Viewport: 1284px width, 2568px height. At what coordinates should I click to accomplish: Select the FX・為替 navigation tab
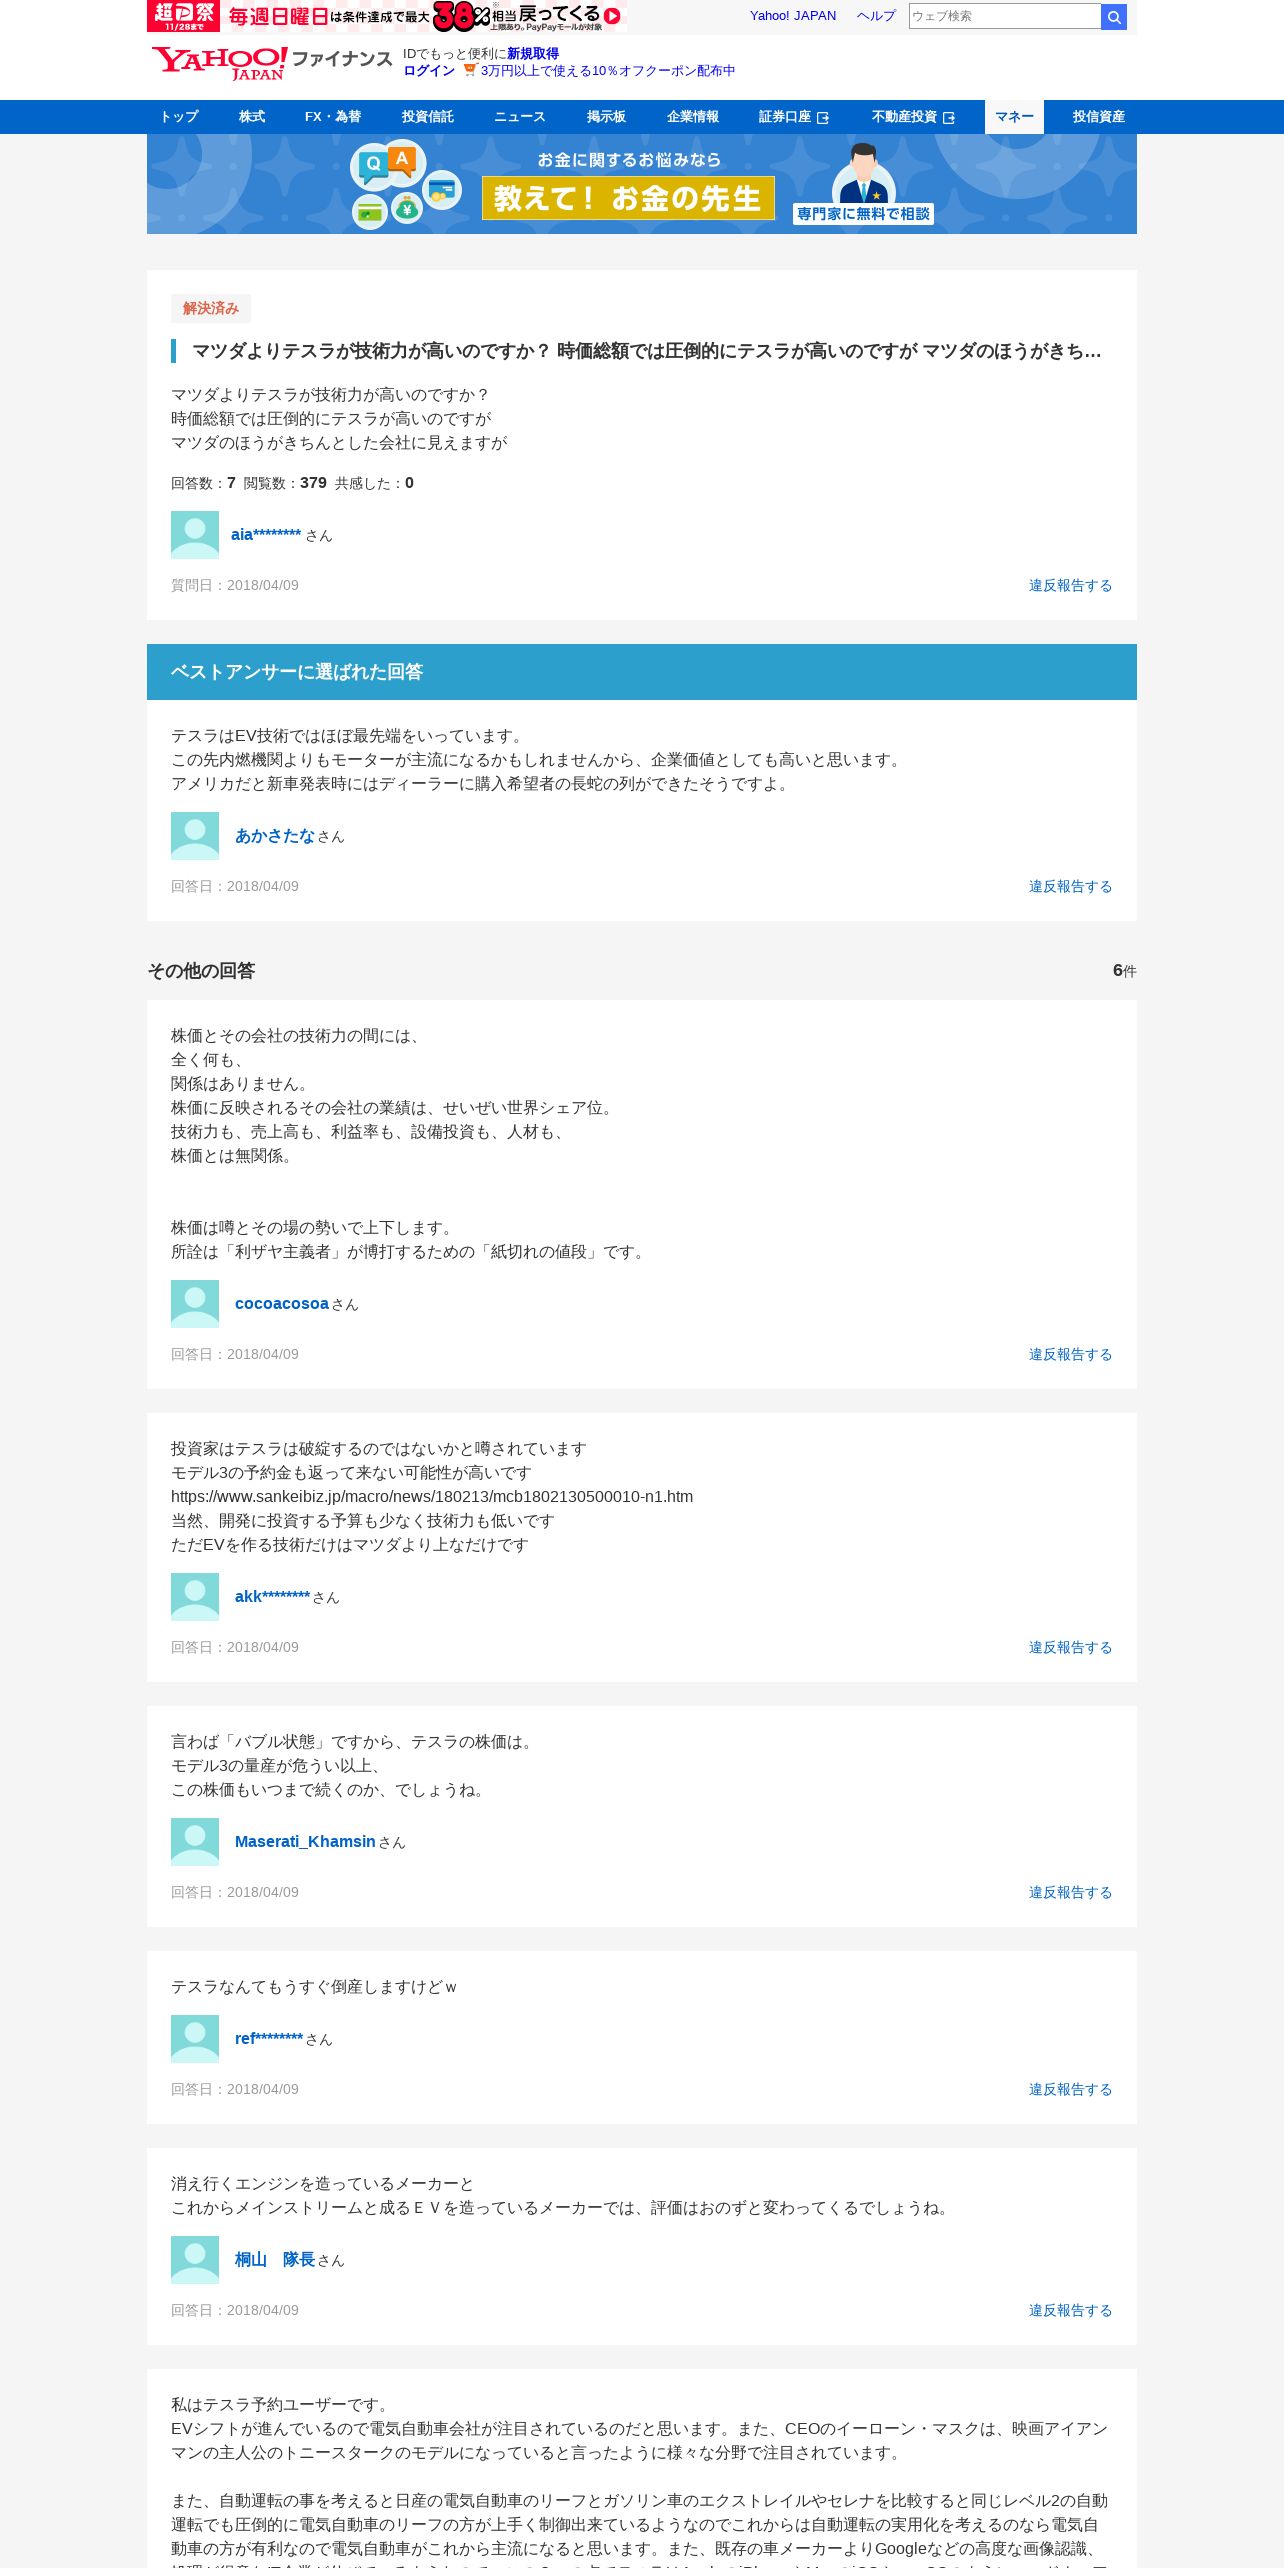tap(333, 117)
